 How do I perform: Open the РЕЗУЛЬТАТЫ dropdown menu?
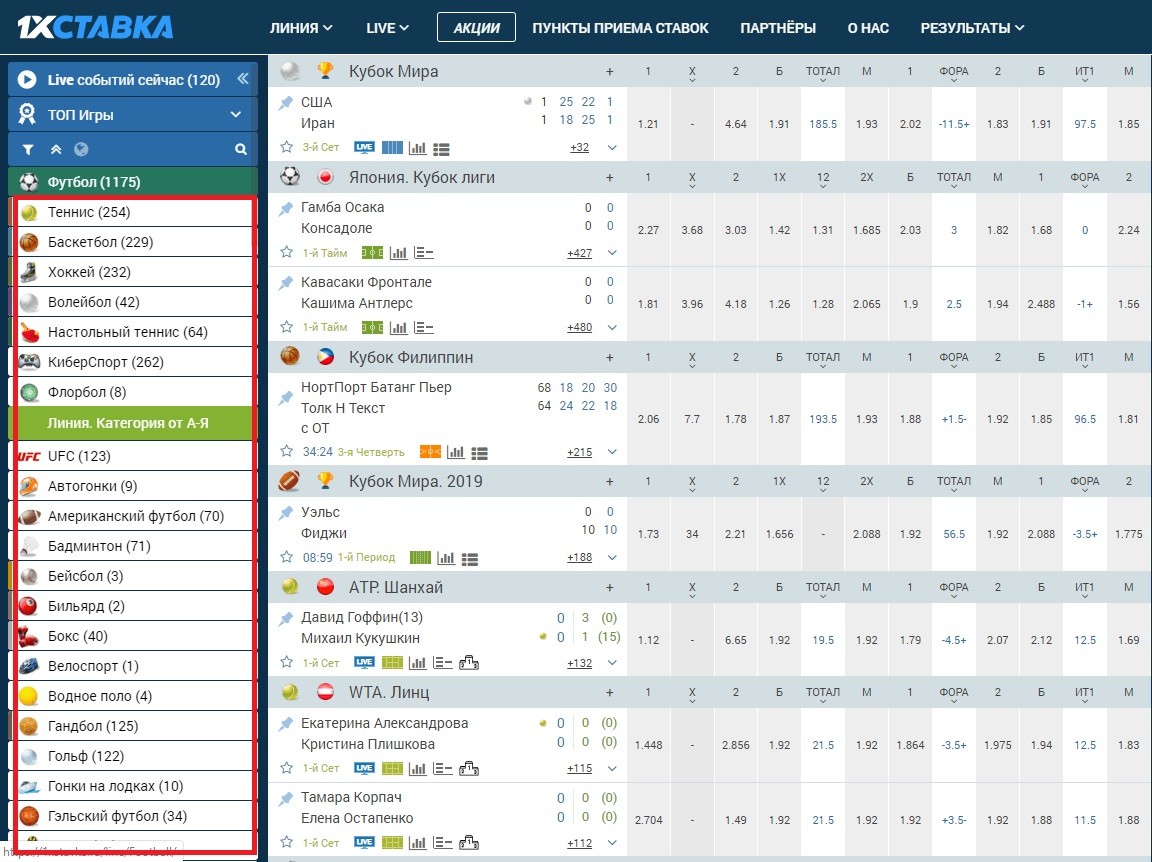pyautogui.click(x=972, y=28)
